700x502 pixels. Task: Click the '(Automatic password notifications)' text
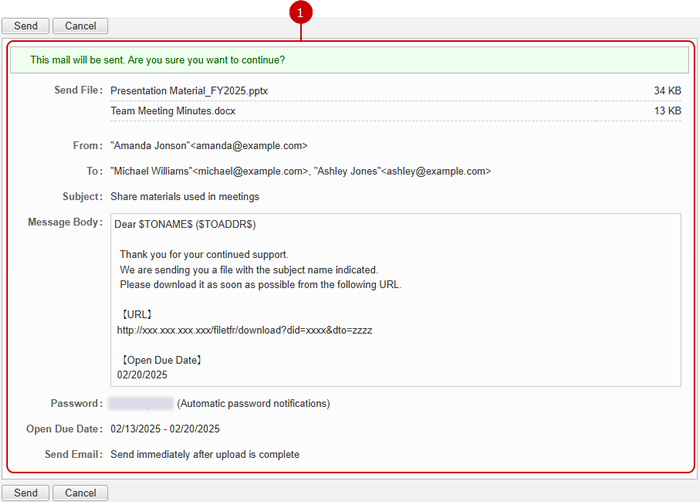point(254,403)
